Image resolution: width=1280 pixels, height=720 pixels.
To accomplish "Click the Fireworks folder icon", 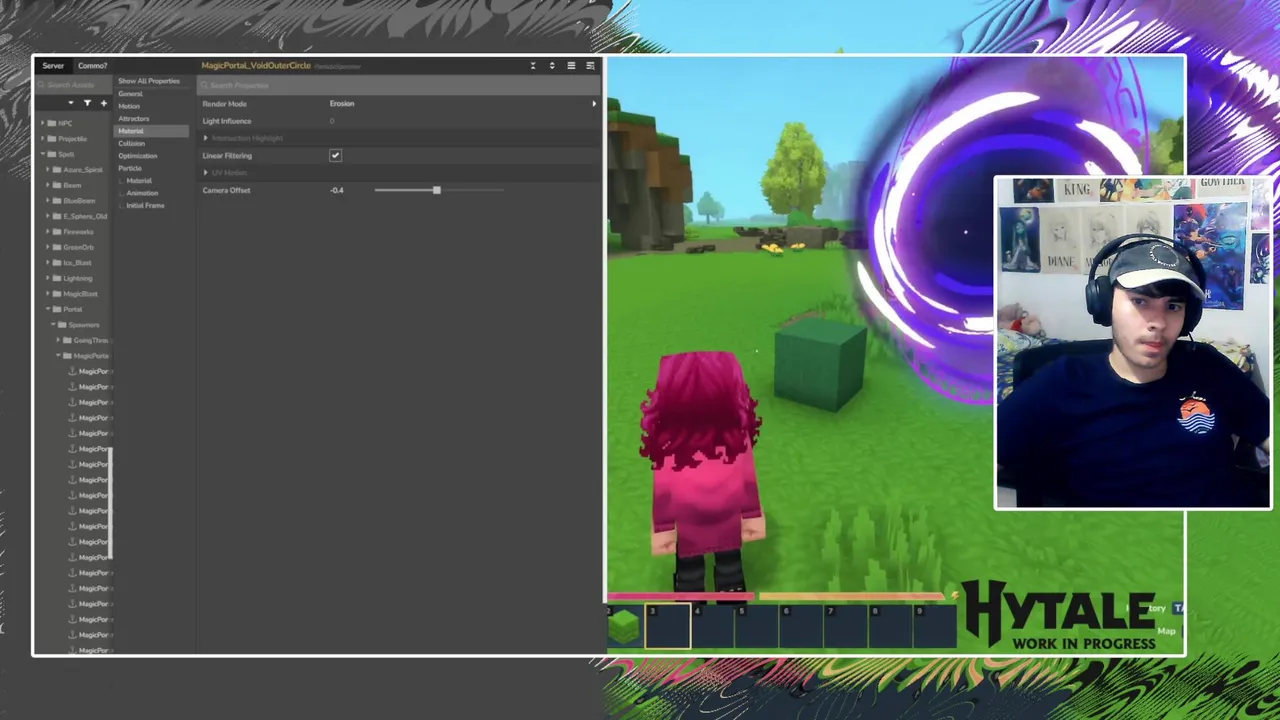I will pyautogui.click(x=57, y=232).
